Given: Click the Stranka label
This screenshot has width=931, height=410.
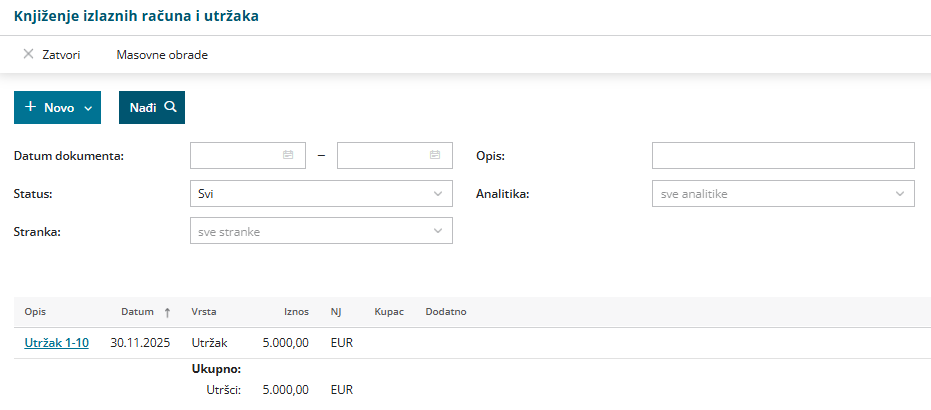Looking at the screenshot, I should pyautogui.click(x=37, y=231).
